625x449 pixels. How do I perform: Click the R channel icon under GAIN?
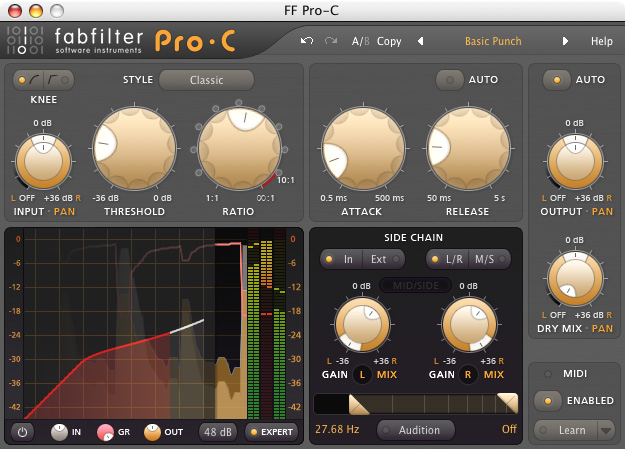(469, 374)
